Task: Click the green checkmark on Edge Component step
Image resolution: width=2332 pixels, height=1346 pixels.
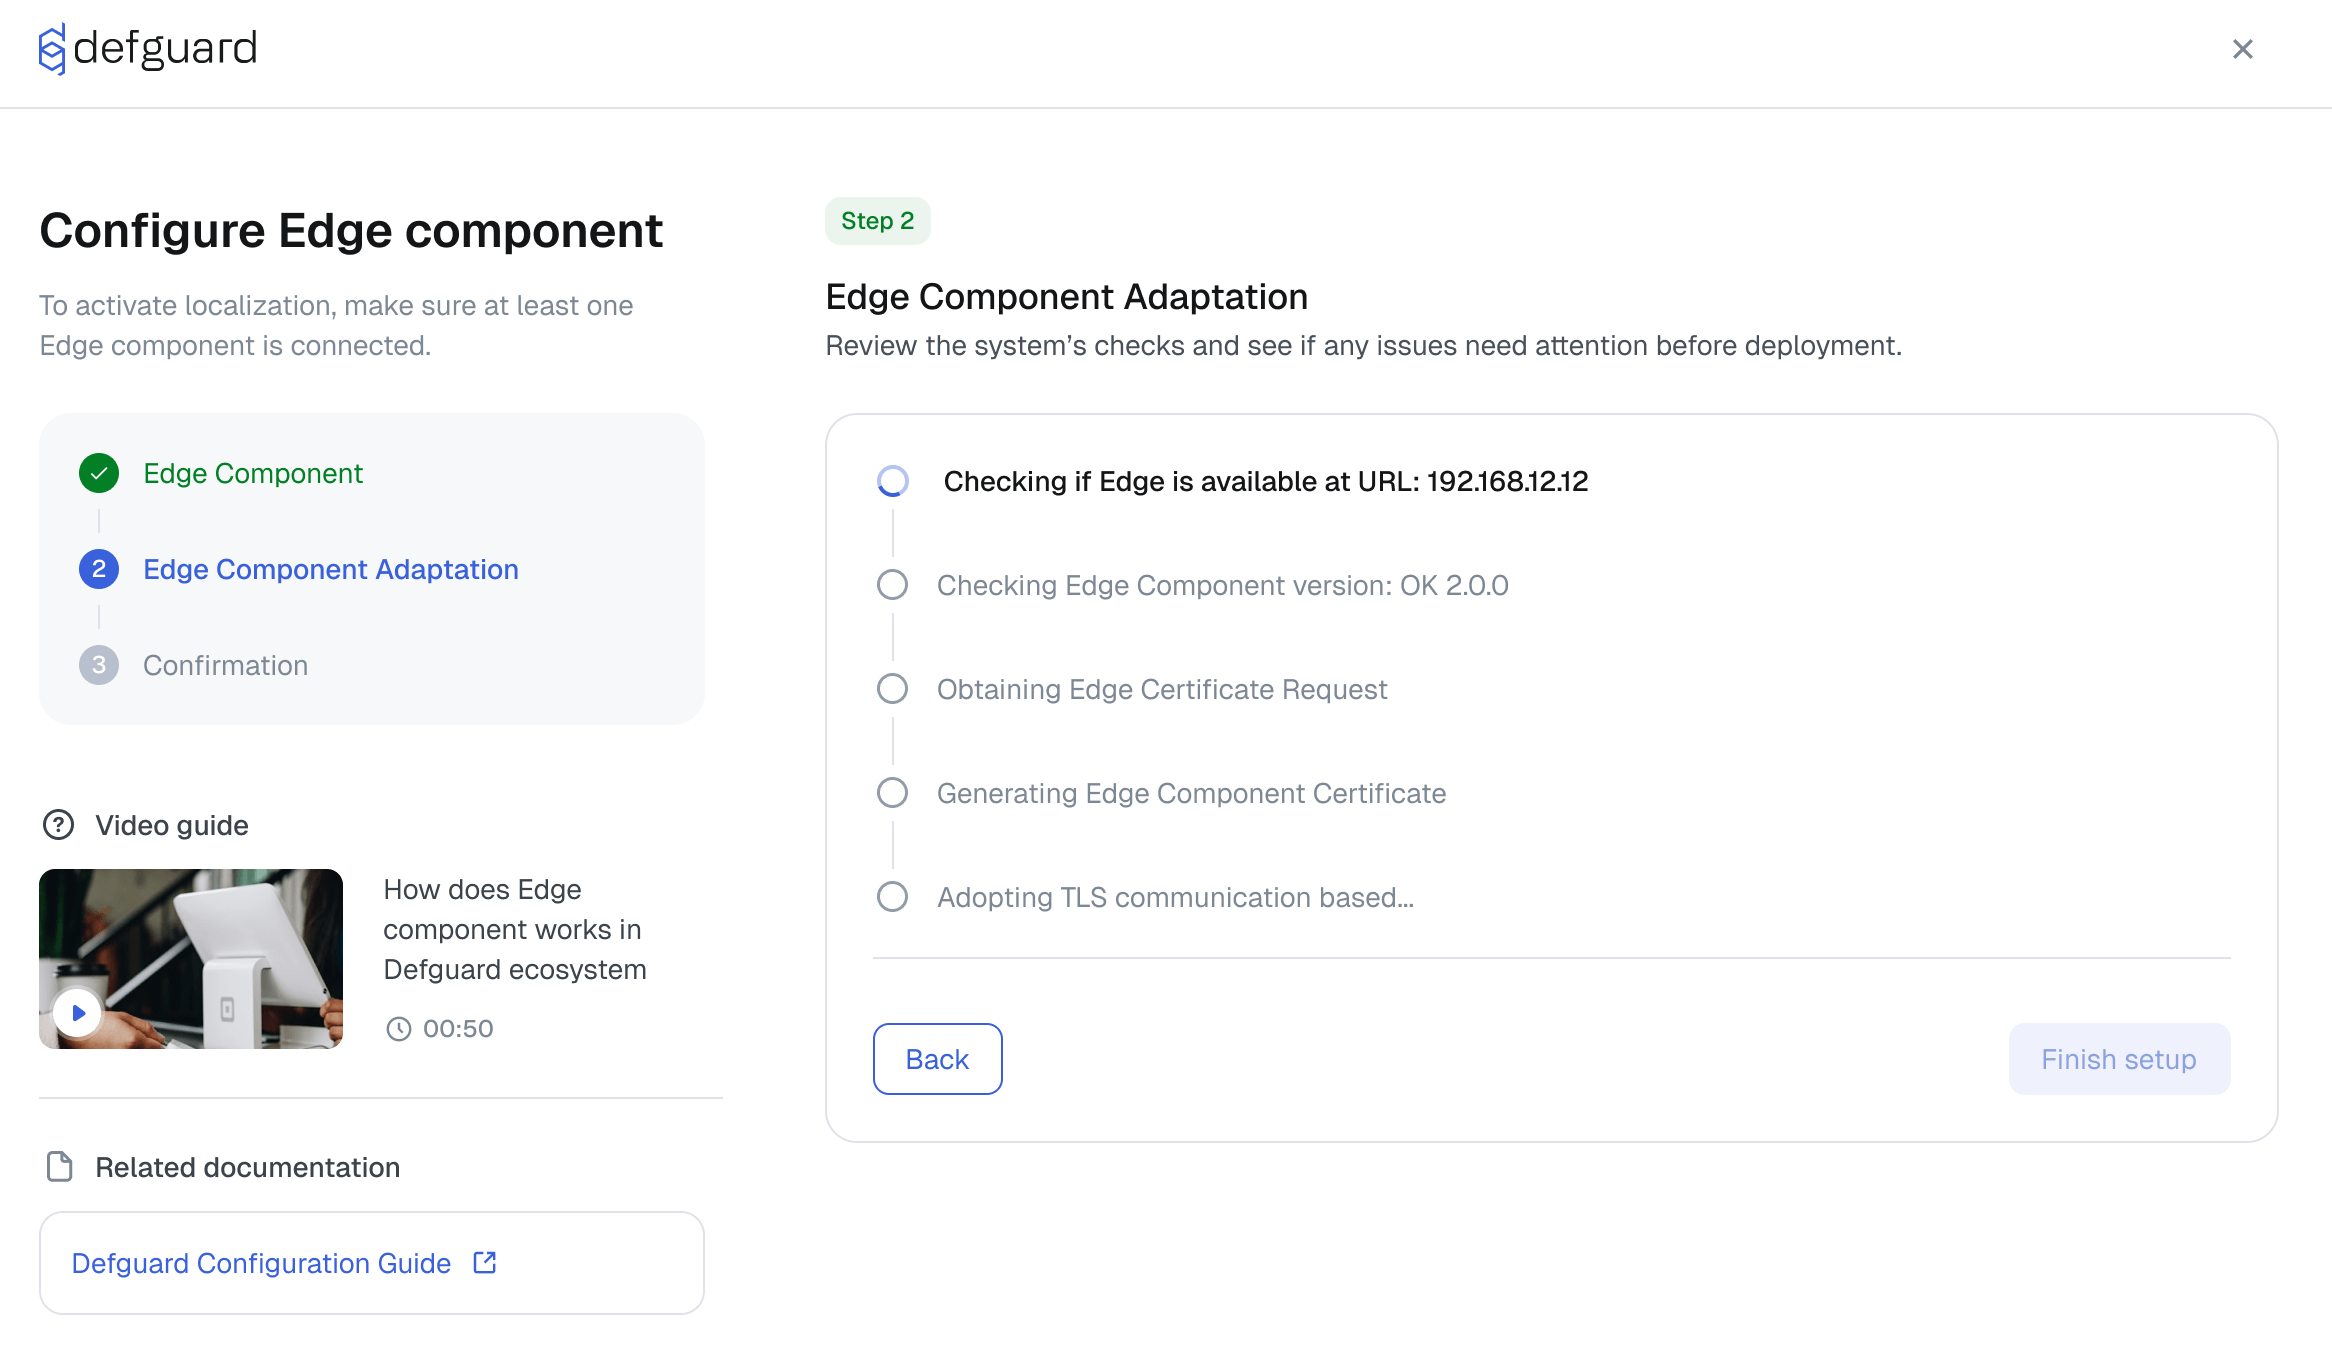Action: pyautogui.click(x=98, y=473)
